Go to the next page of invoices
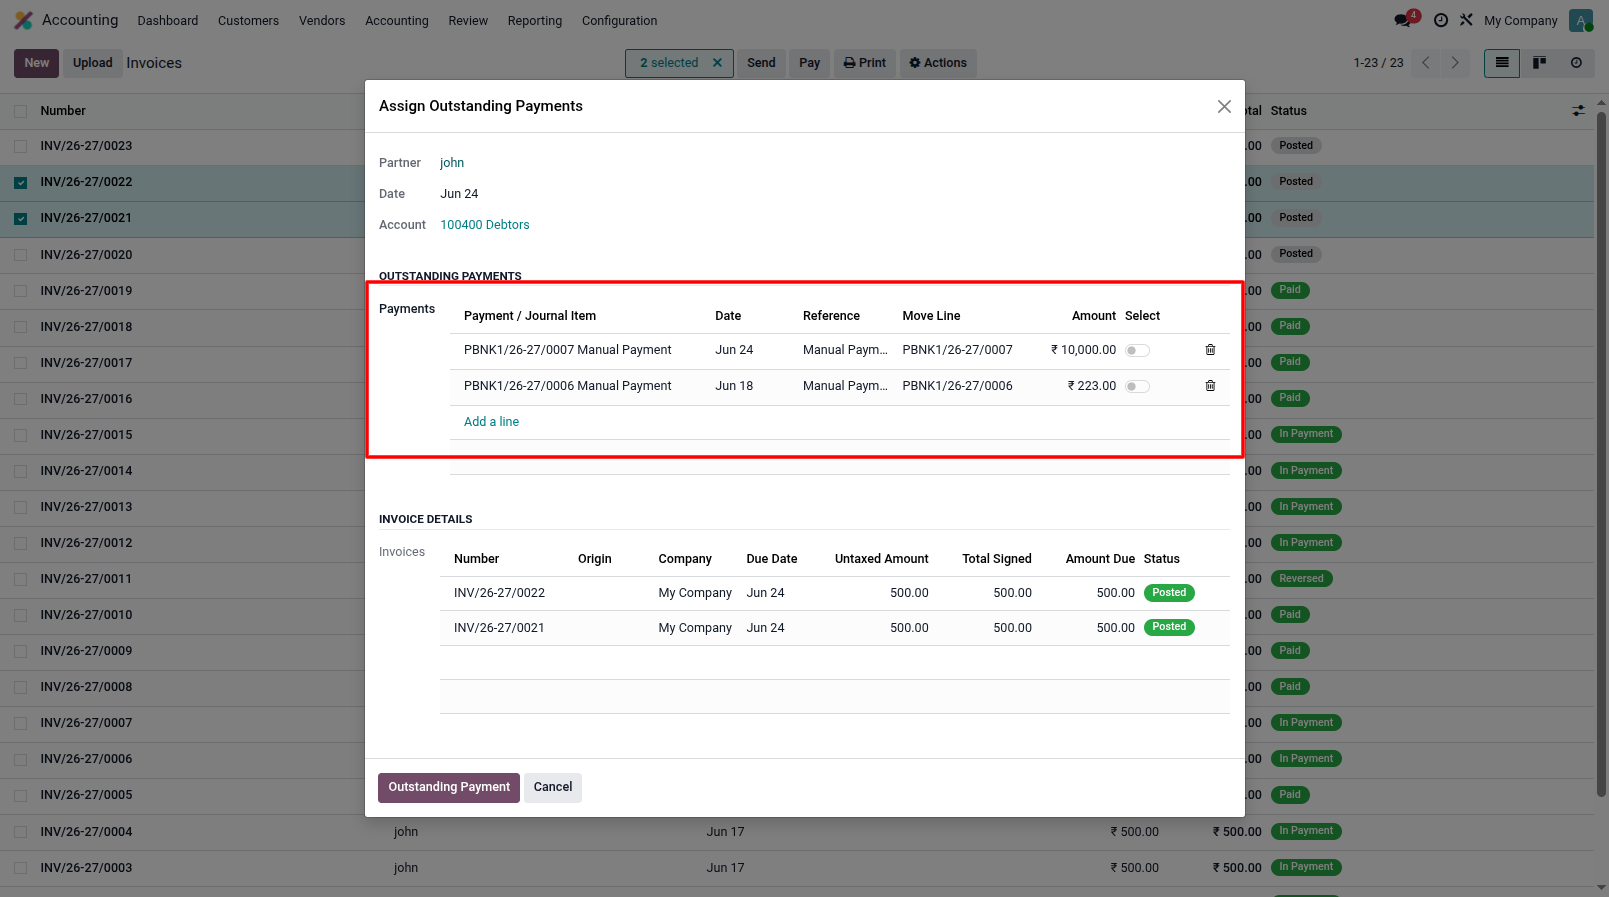This screenshot has height=897, width=1609. 1455,63
